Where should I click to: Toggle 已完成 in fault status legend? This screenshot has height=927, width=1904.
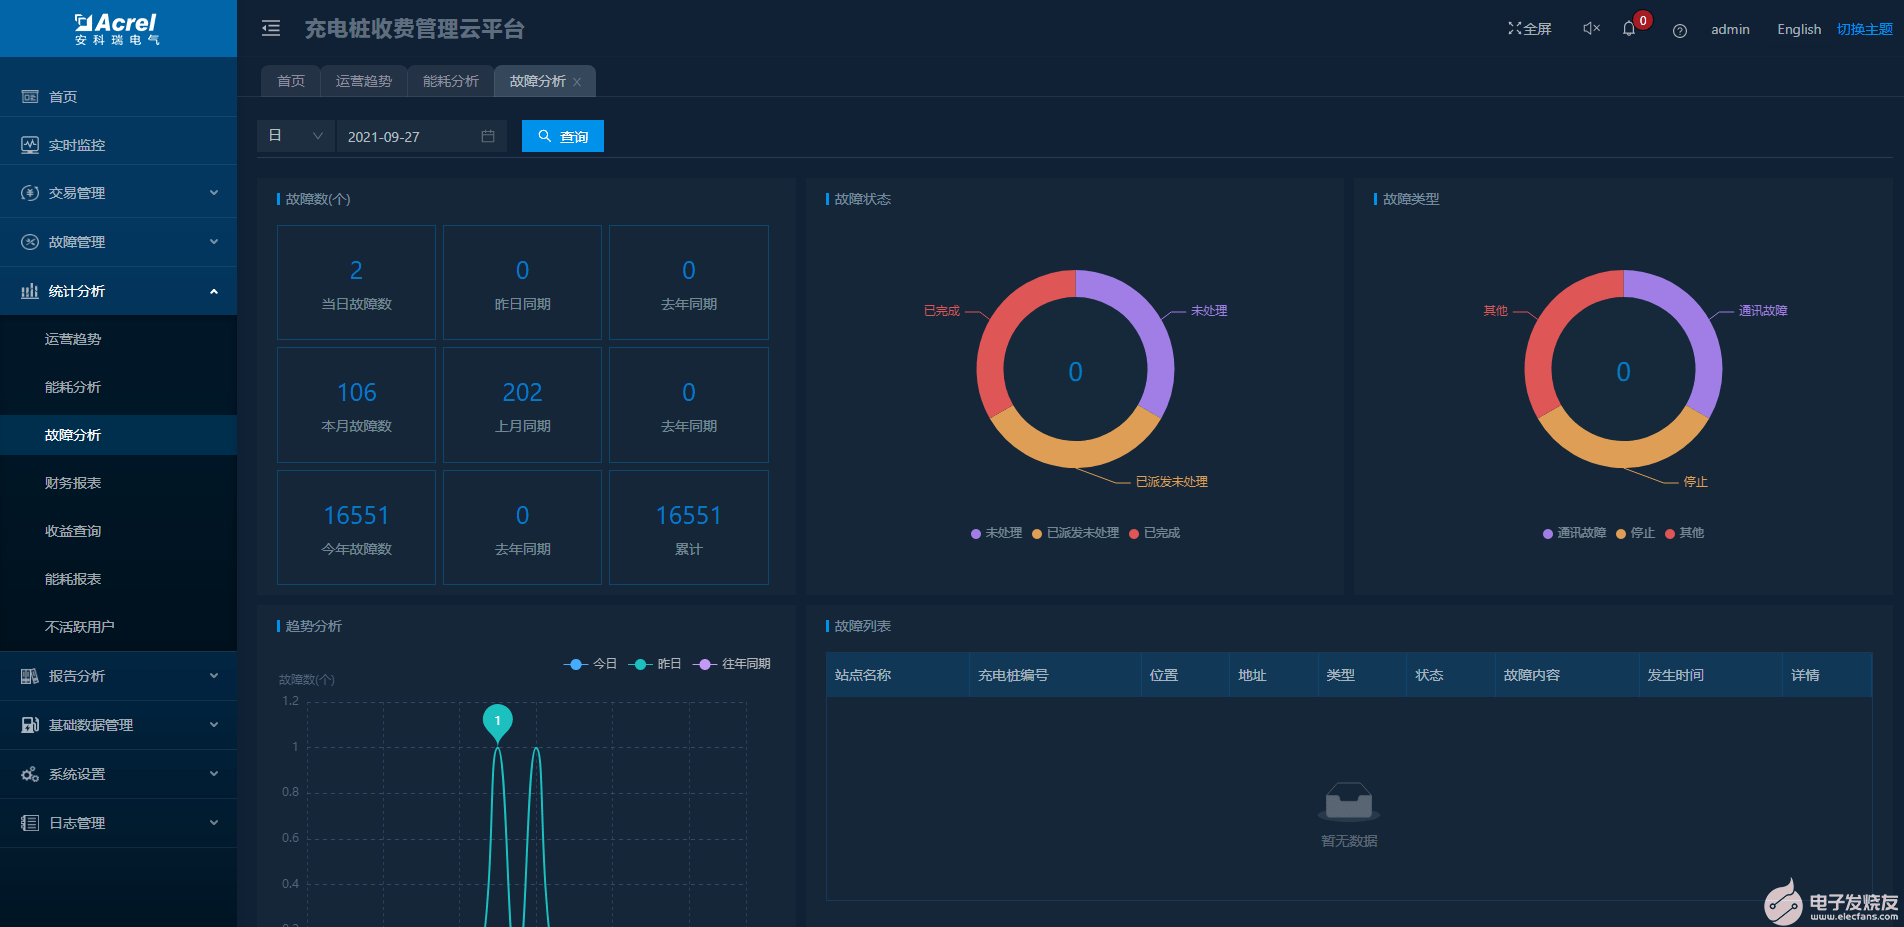click(x=1155, y=533)
